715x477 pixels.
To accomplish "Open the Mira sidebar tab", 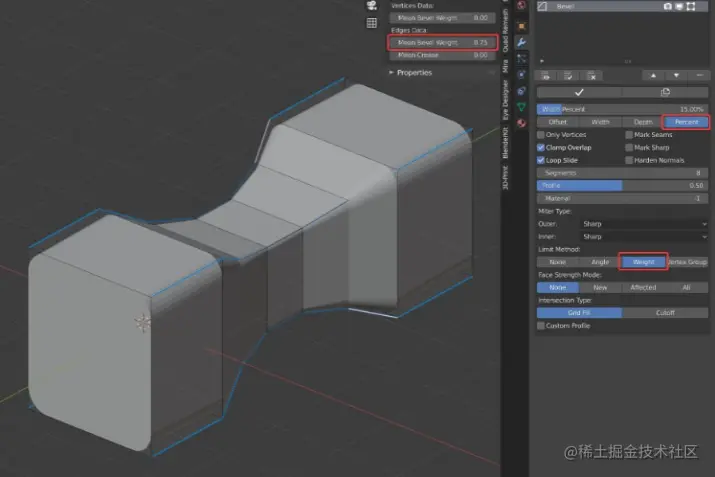I will (505, 66).
